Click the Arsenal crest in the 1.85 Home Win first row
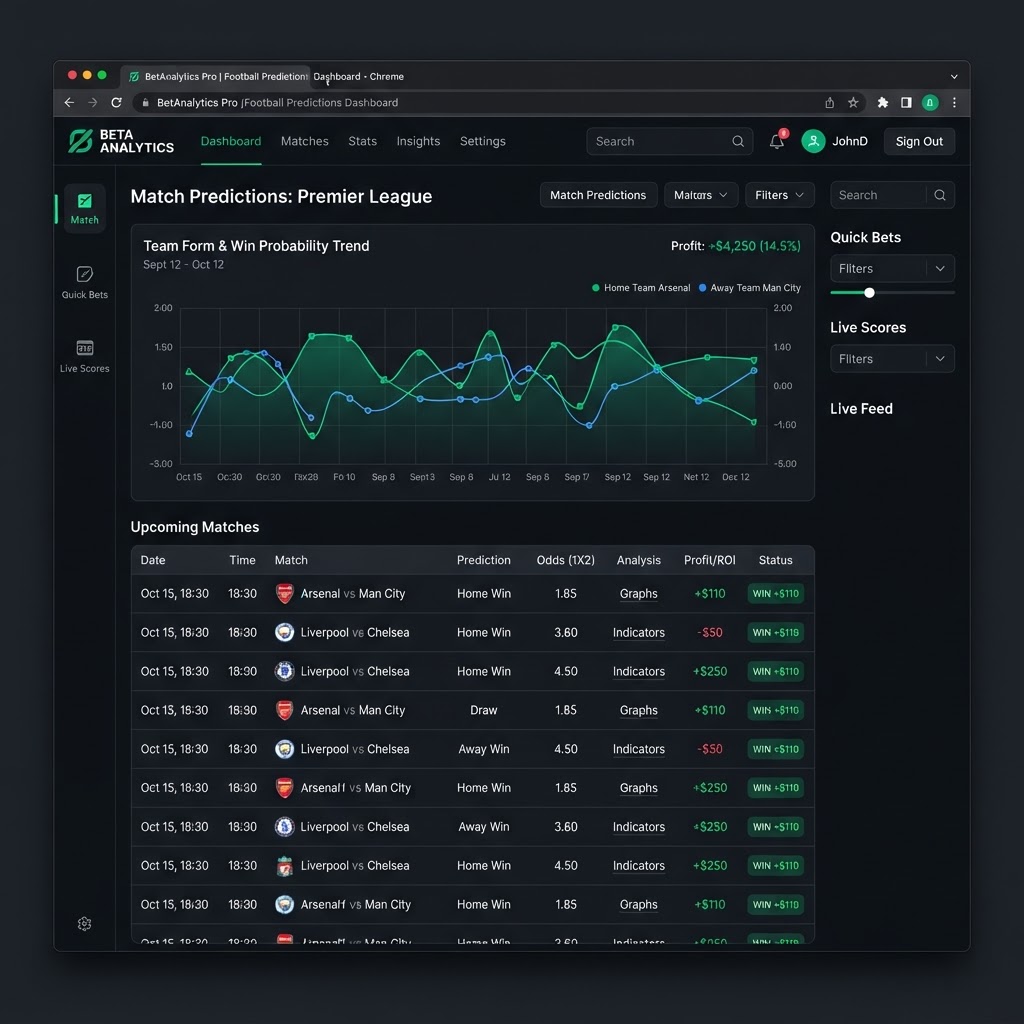Screen dimensions: 1024x1024 point(285,594)
